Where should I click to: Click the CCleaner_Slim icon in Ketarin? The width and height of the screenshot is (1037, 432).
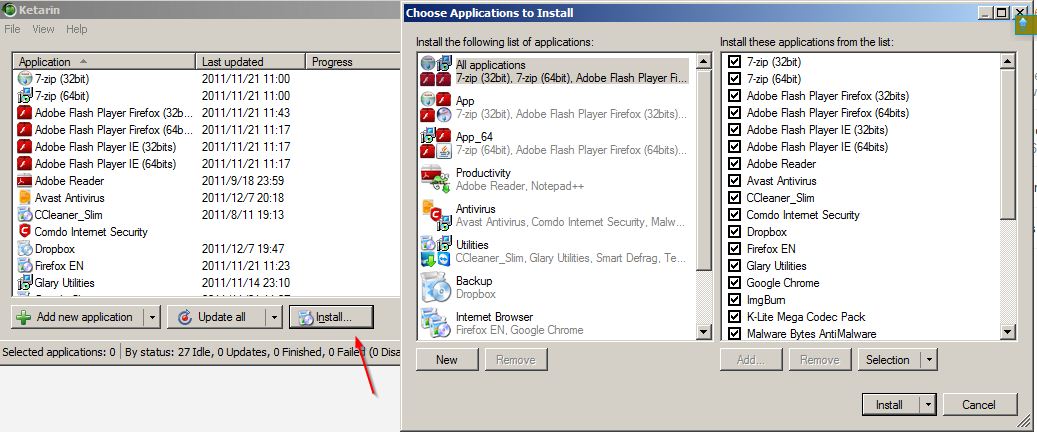24,215
